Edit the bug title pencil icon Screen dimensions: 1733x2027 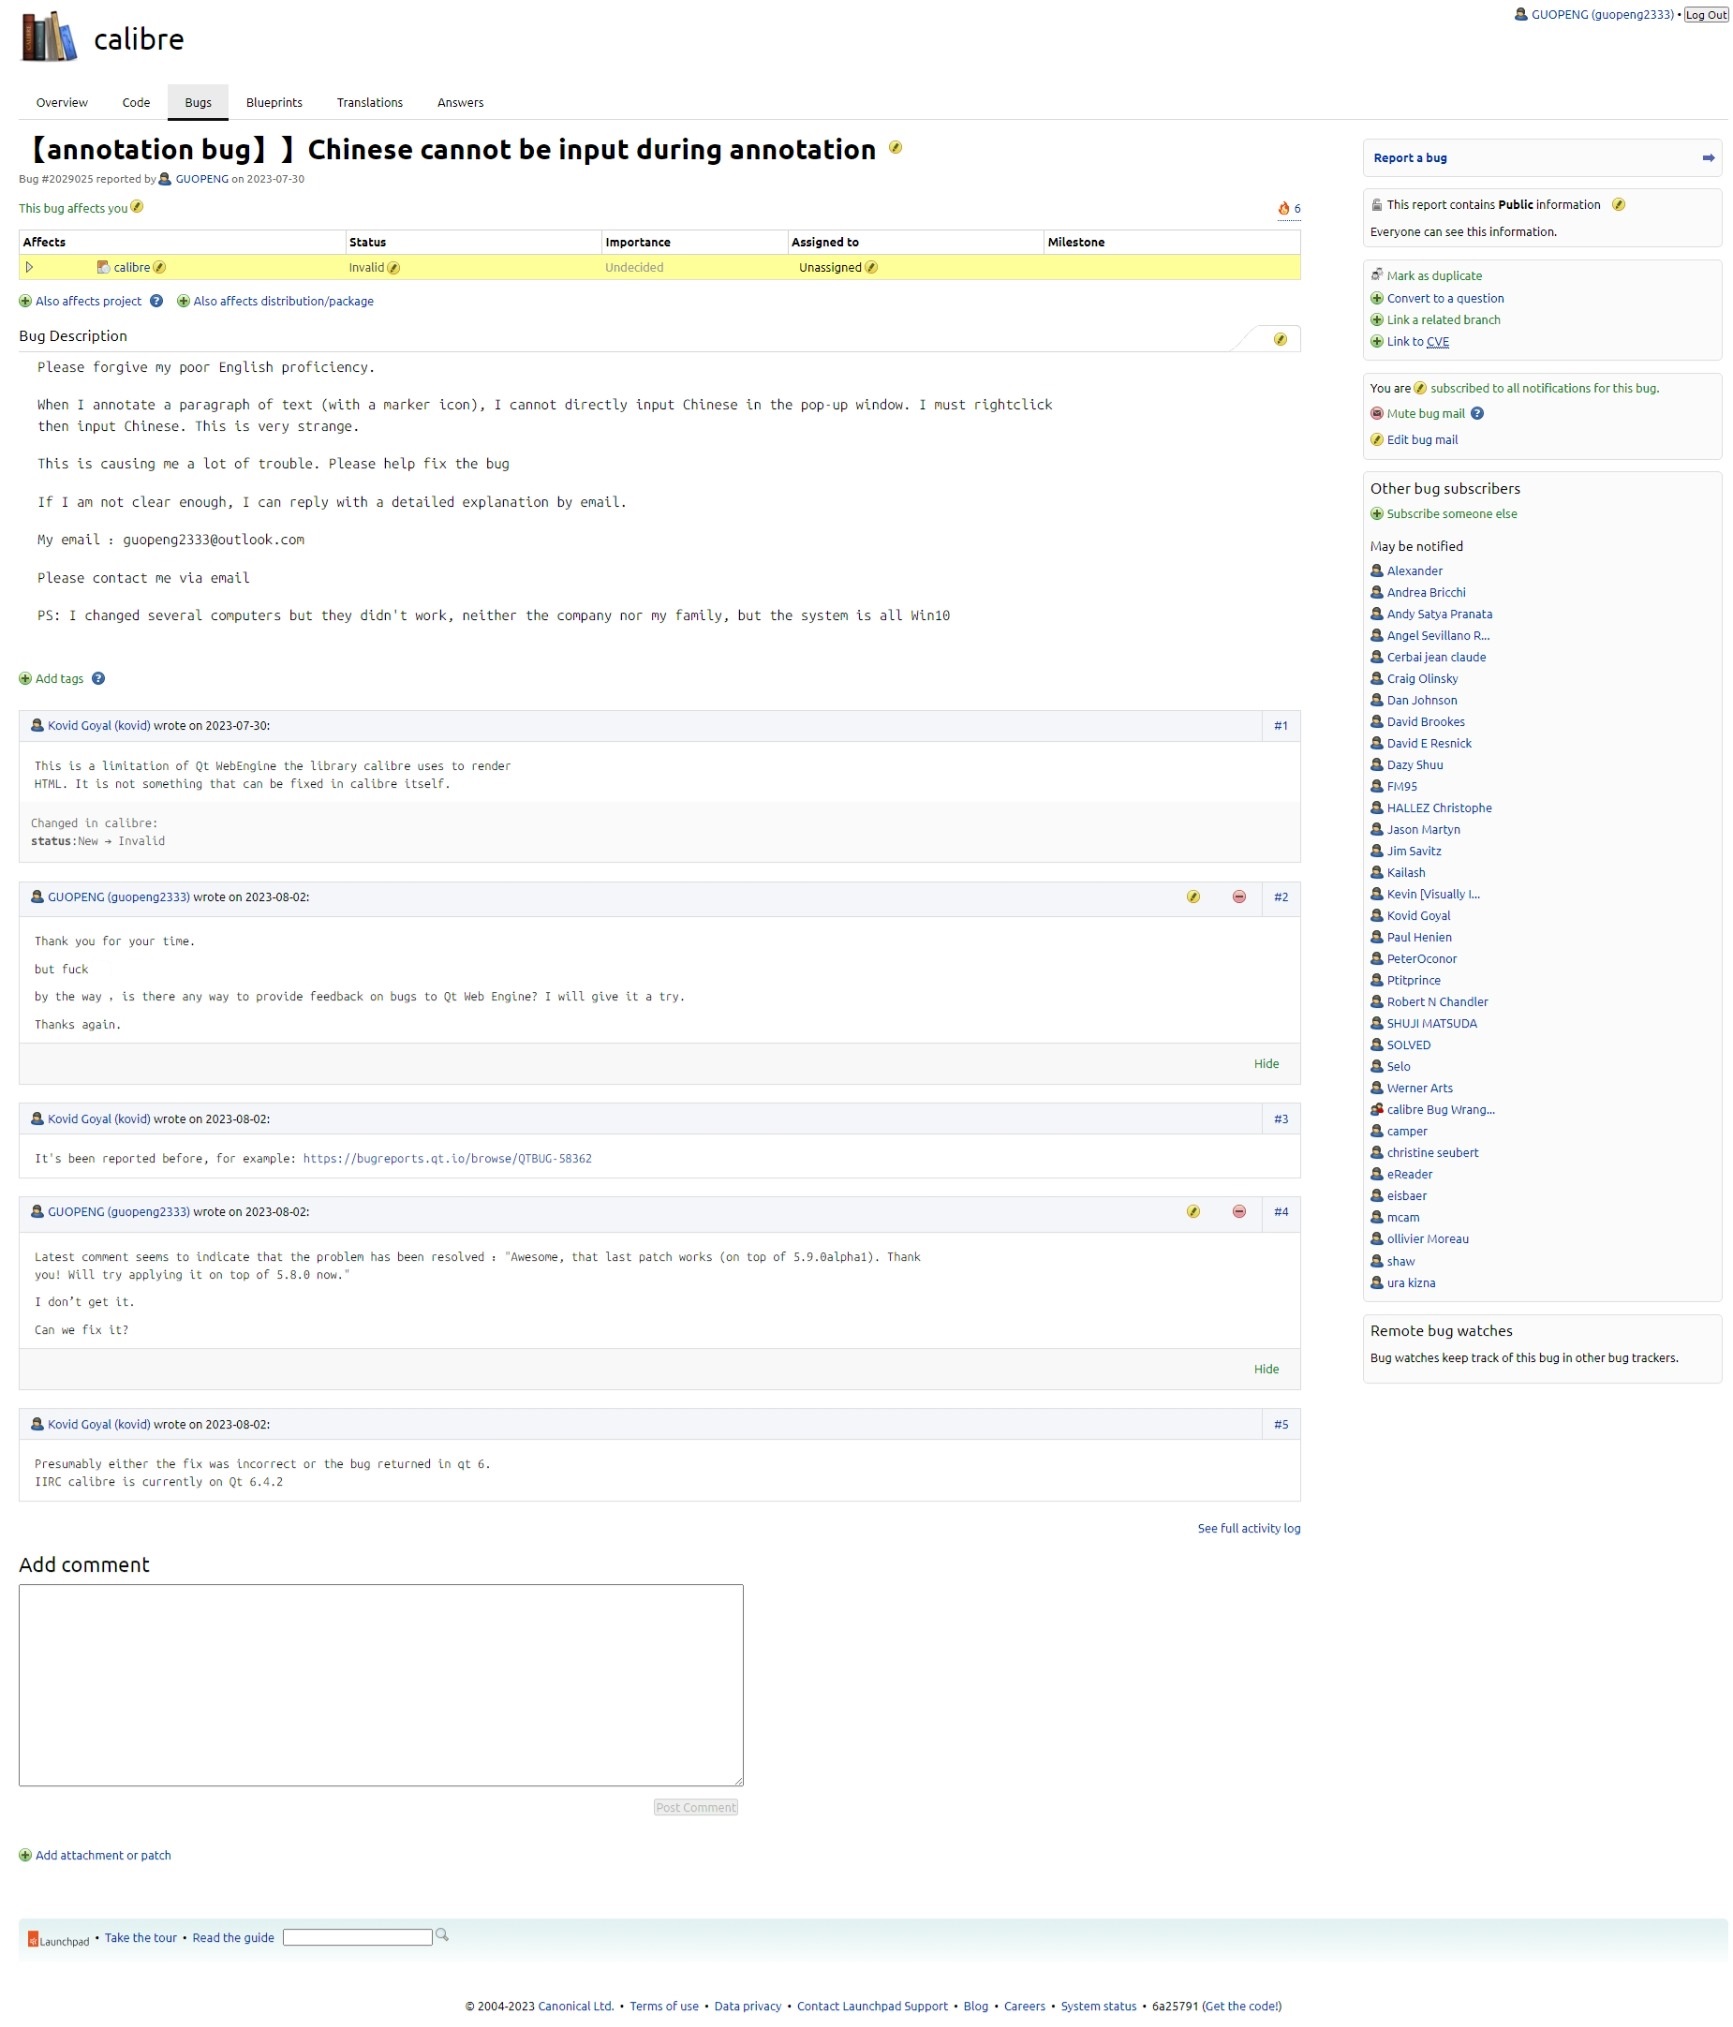click(x=895, y=148)
